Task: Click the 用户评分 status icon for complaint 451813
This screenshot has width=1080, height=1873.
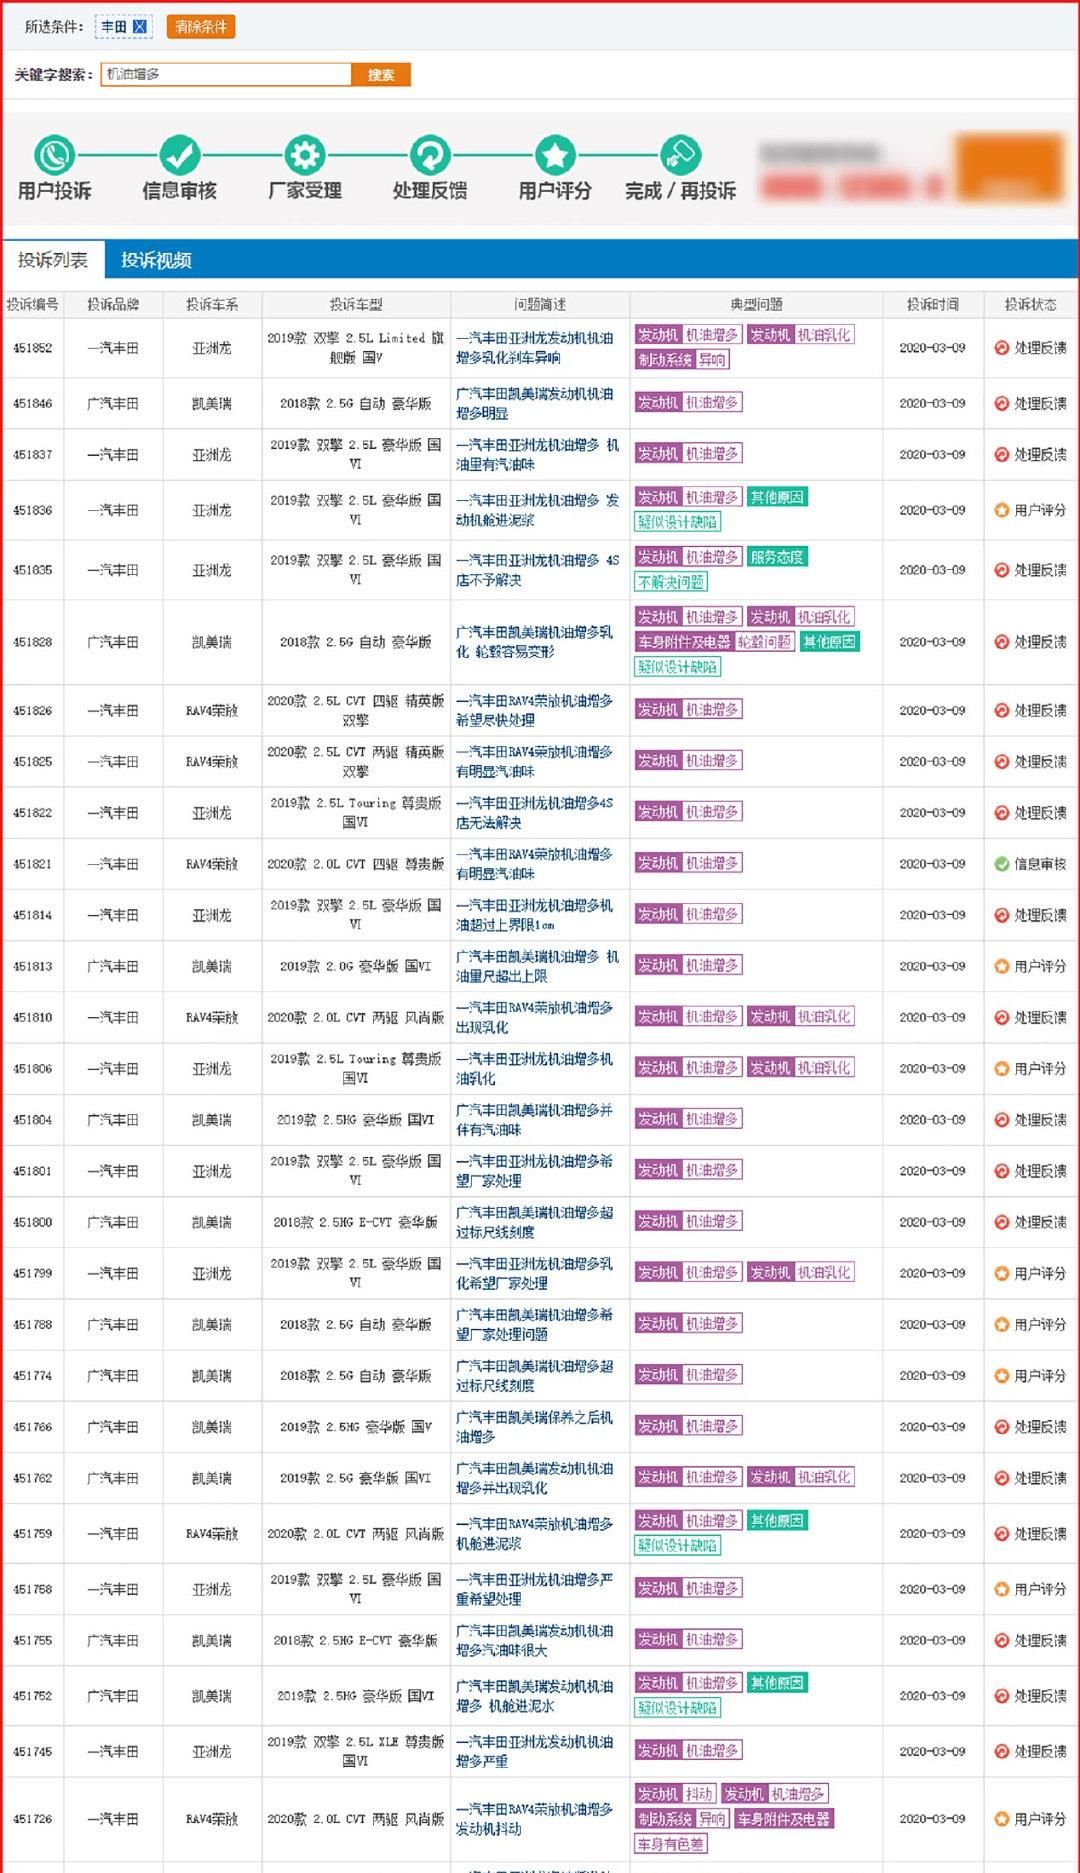Action: pos(1001,966)
